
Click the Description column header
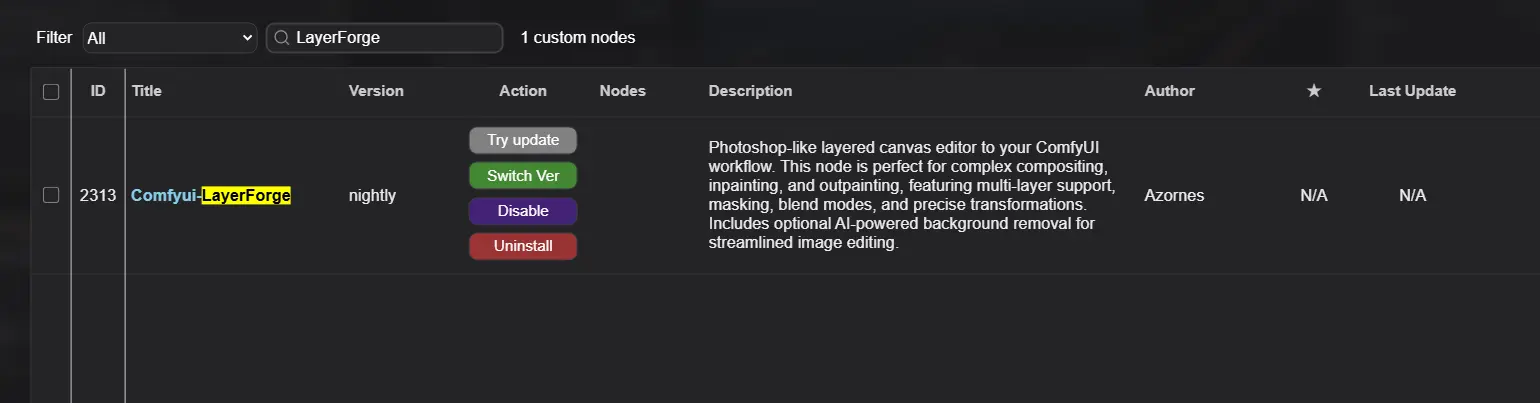pyautogui.click(x=750, y=91)
